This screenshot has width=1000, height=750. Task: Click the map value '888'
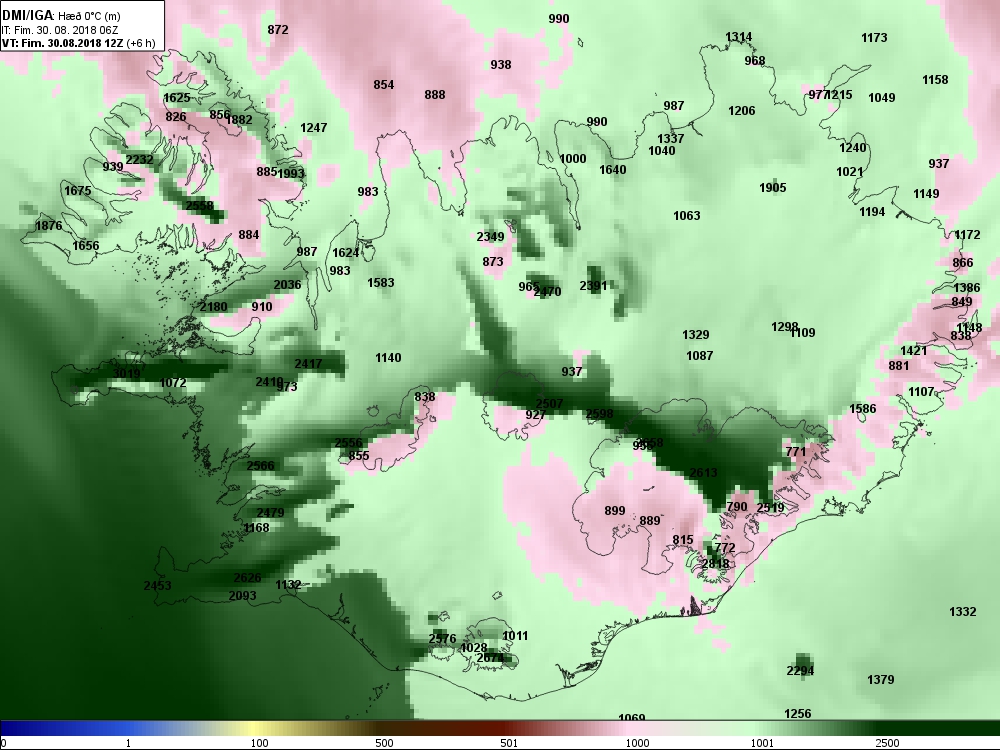[435, 95]
